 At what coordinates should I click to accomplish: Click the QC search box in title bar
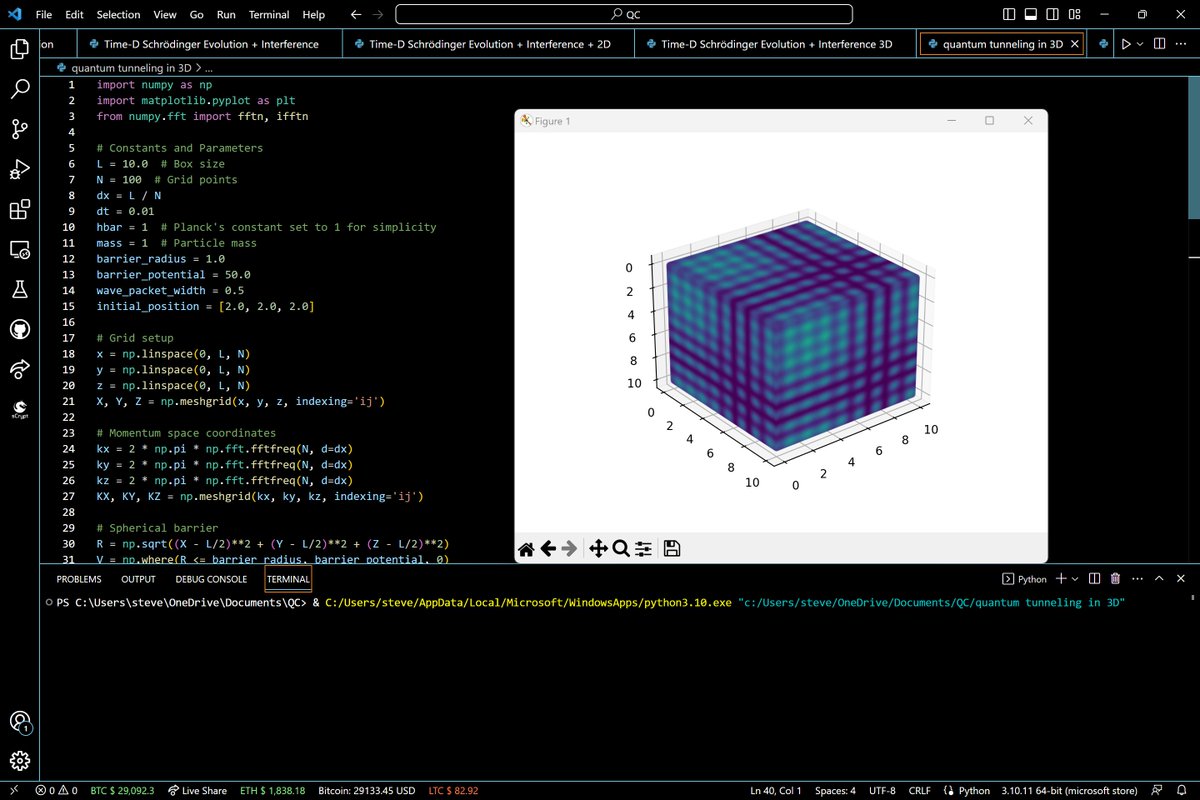[x=624, y=15]
